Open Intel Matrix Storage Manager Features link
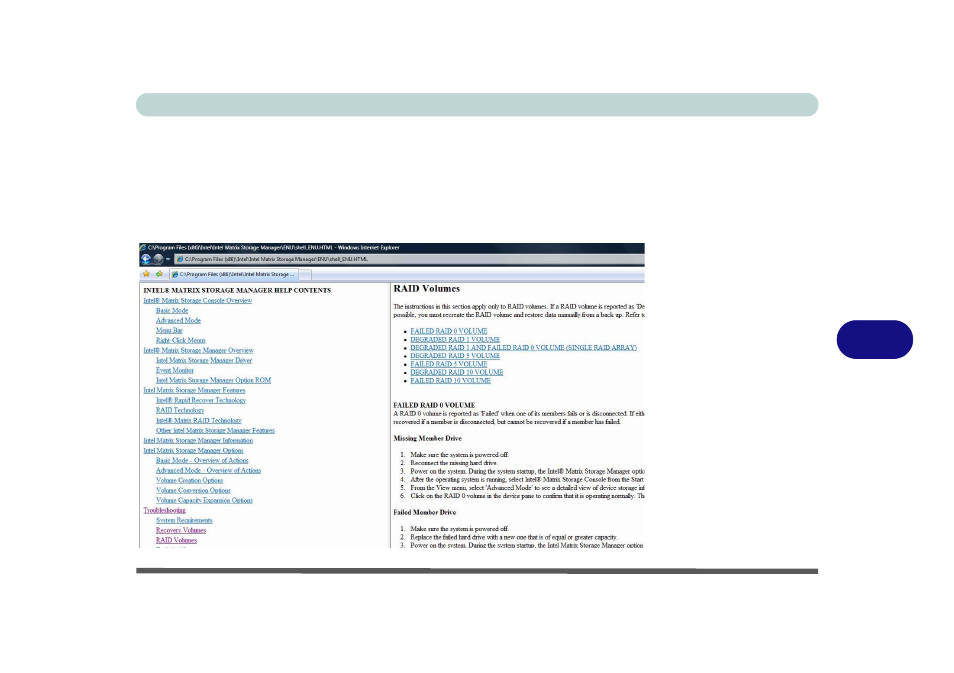This screenshot has width=954, height=673. 194,391
